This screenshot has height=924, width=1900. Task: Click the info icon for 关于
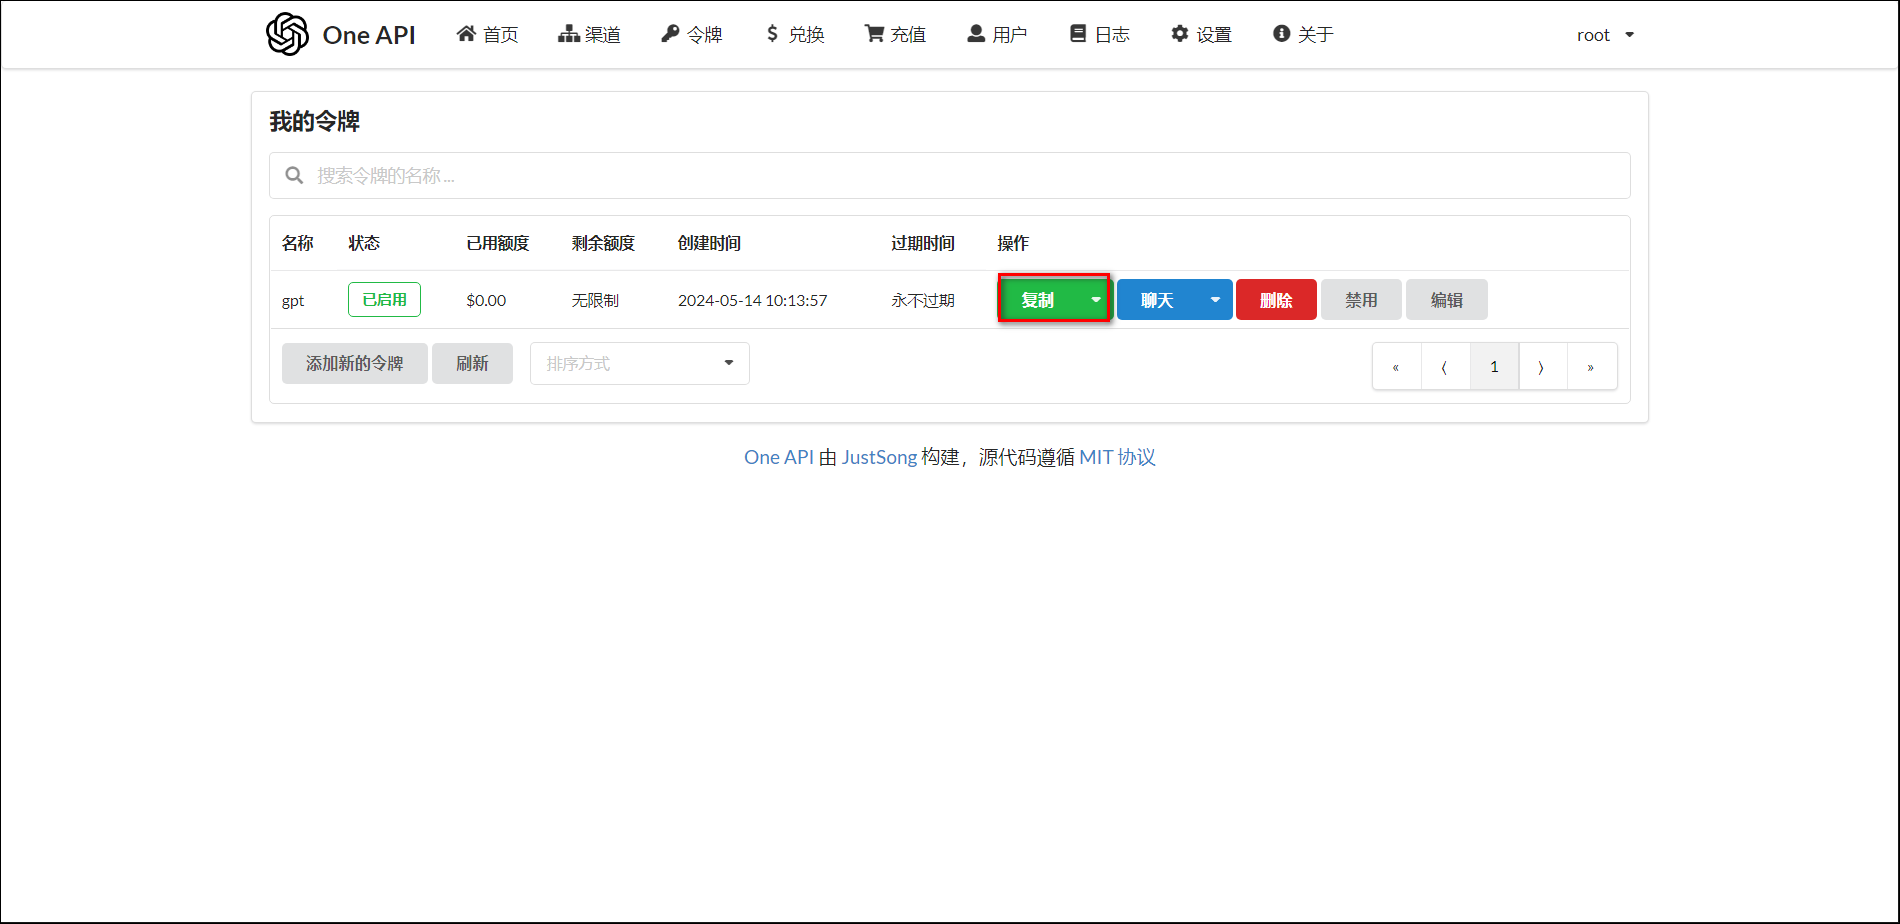[1281, 34]
